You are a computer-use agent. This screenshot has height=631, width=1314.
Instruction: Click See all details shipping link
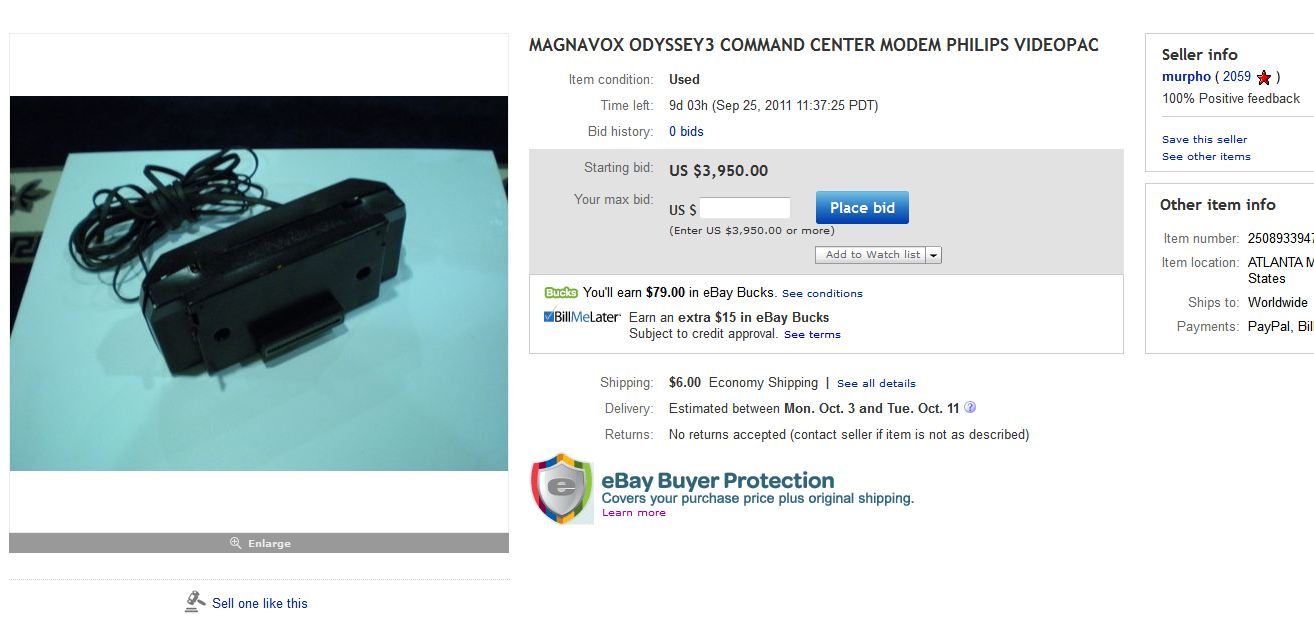(876, 383)
